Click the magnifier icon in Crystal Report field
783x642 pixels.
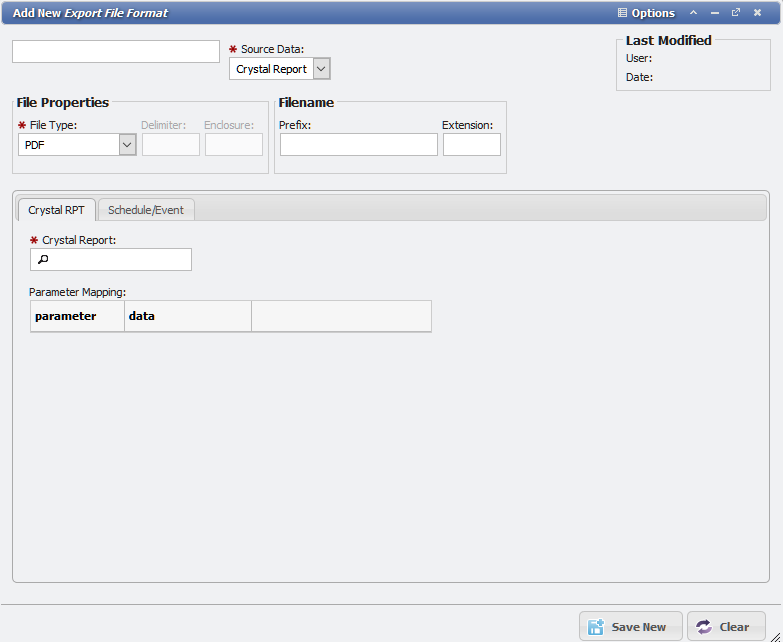click(x=42, y=260)
